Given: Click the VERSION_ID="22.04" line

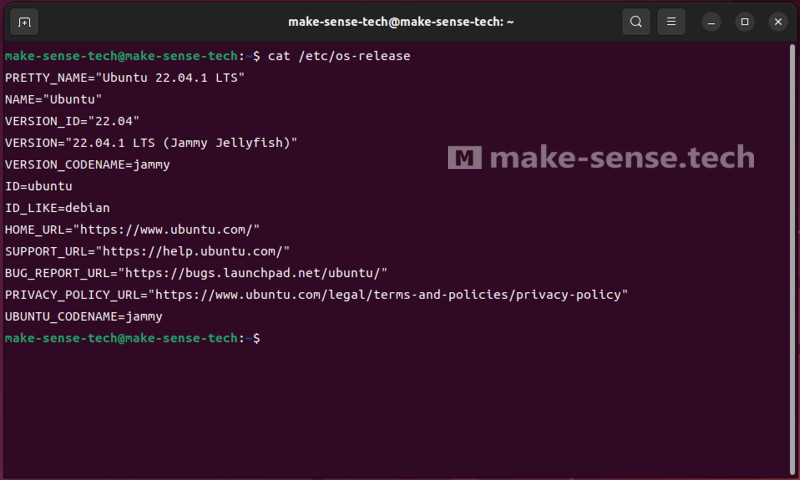Looking at the screenshot, I should pos(72,121).
